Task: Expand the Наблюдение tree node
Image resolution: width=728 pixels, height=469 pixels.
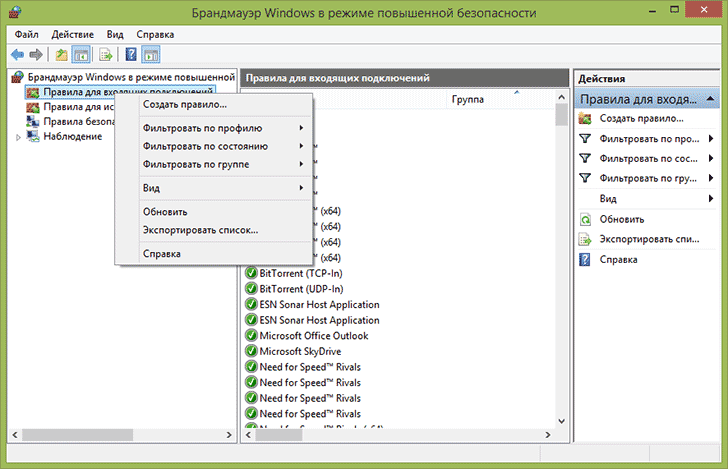Action: pyautogui.click(x=19, y=137)
